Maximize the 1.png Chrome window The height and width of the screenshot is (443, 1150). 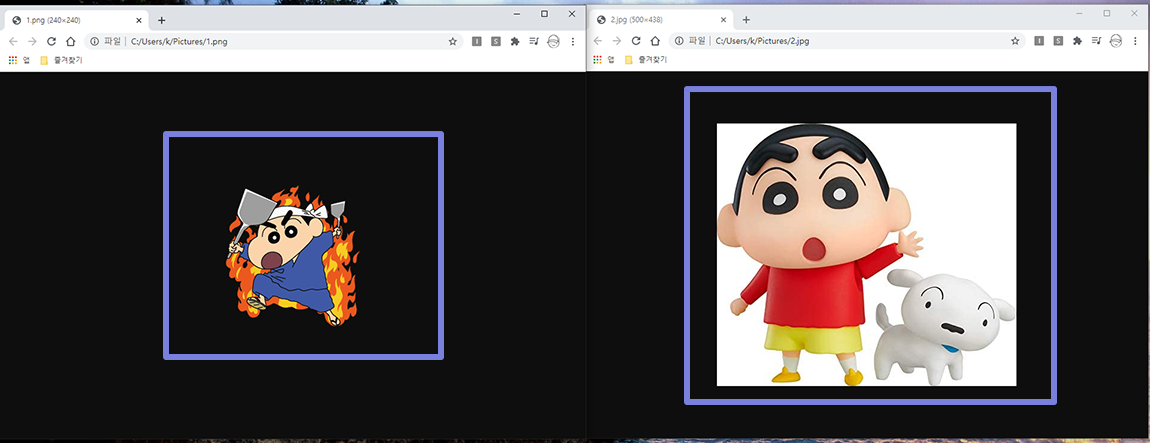click(x=544, y=14)
